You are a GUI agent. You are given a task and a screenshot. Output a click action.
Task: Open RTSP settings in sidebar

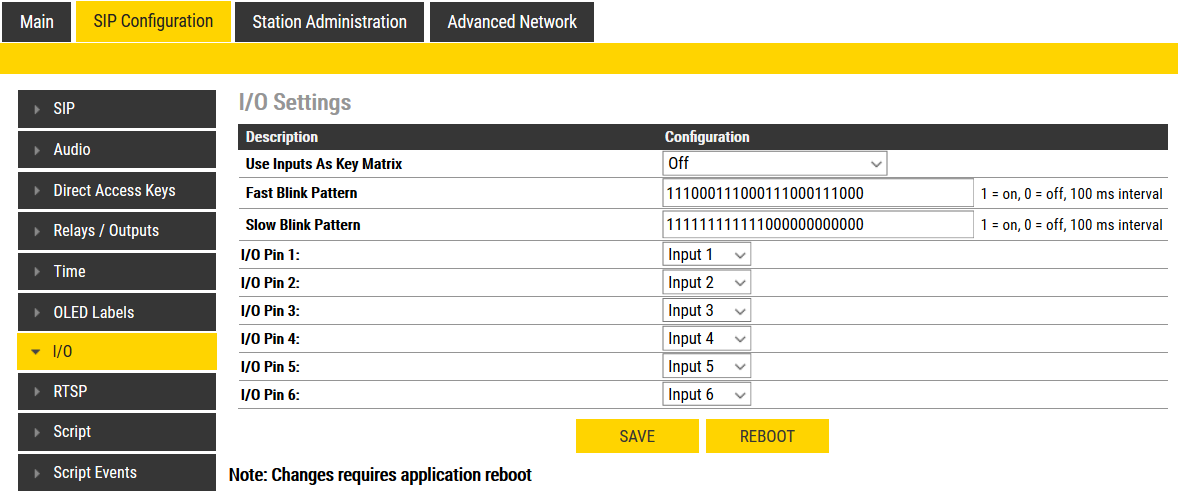coord(116,392)
